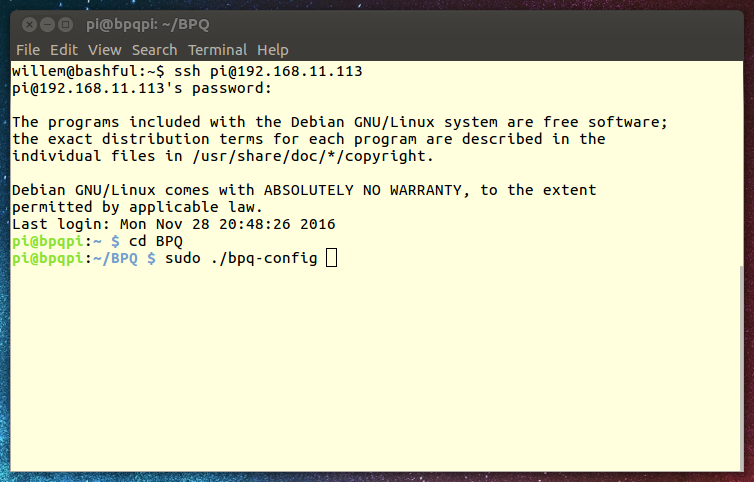Close the terminal window
The image size is (754, 482).
[x=29, y=24]
